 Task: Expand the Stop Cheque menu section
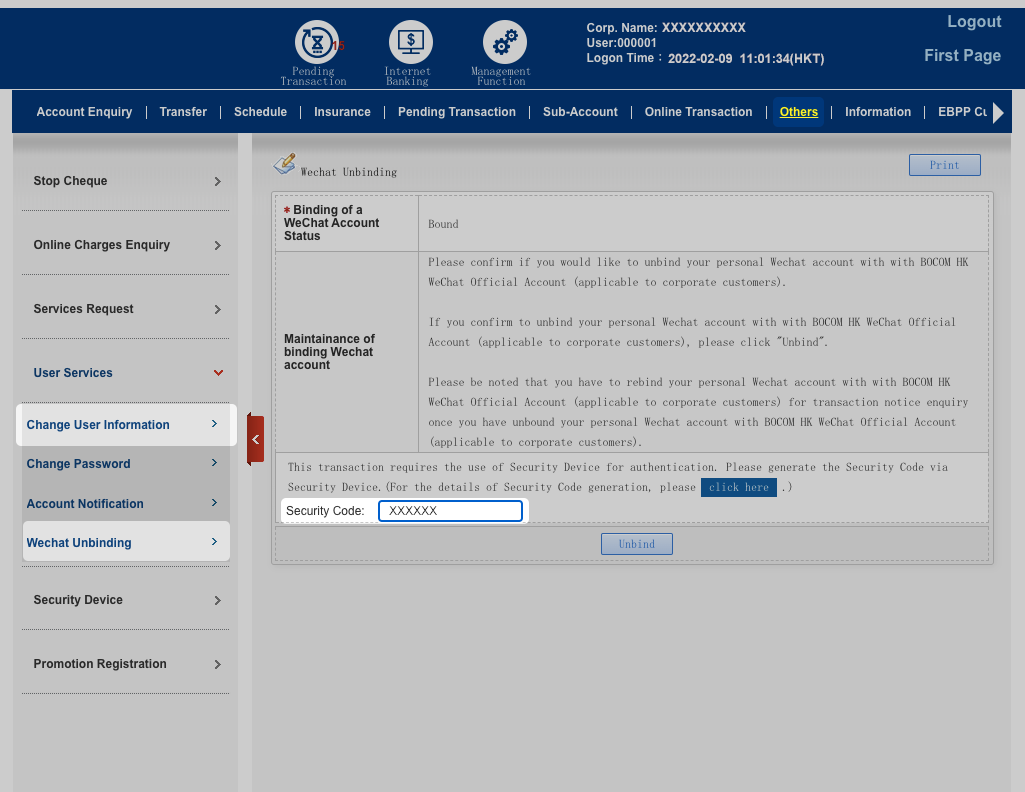pos(125,181)
